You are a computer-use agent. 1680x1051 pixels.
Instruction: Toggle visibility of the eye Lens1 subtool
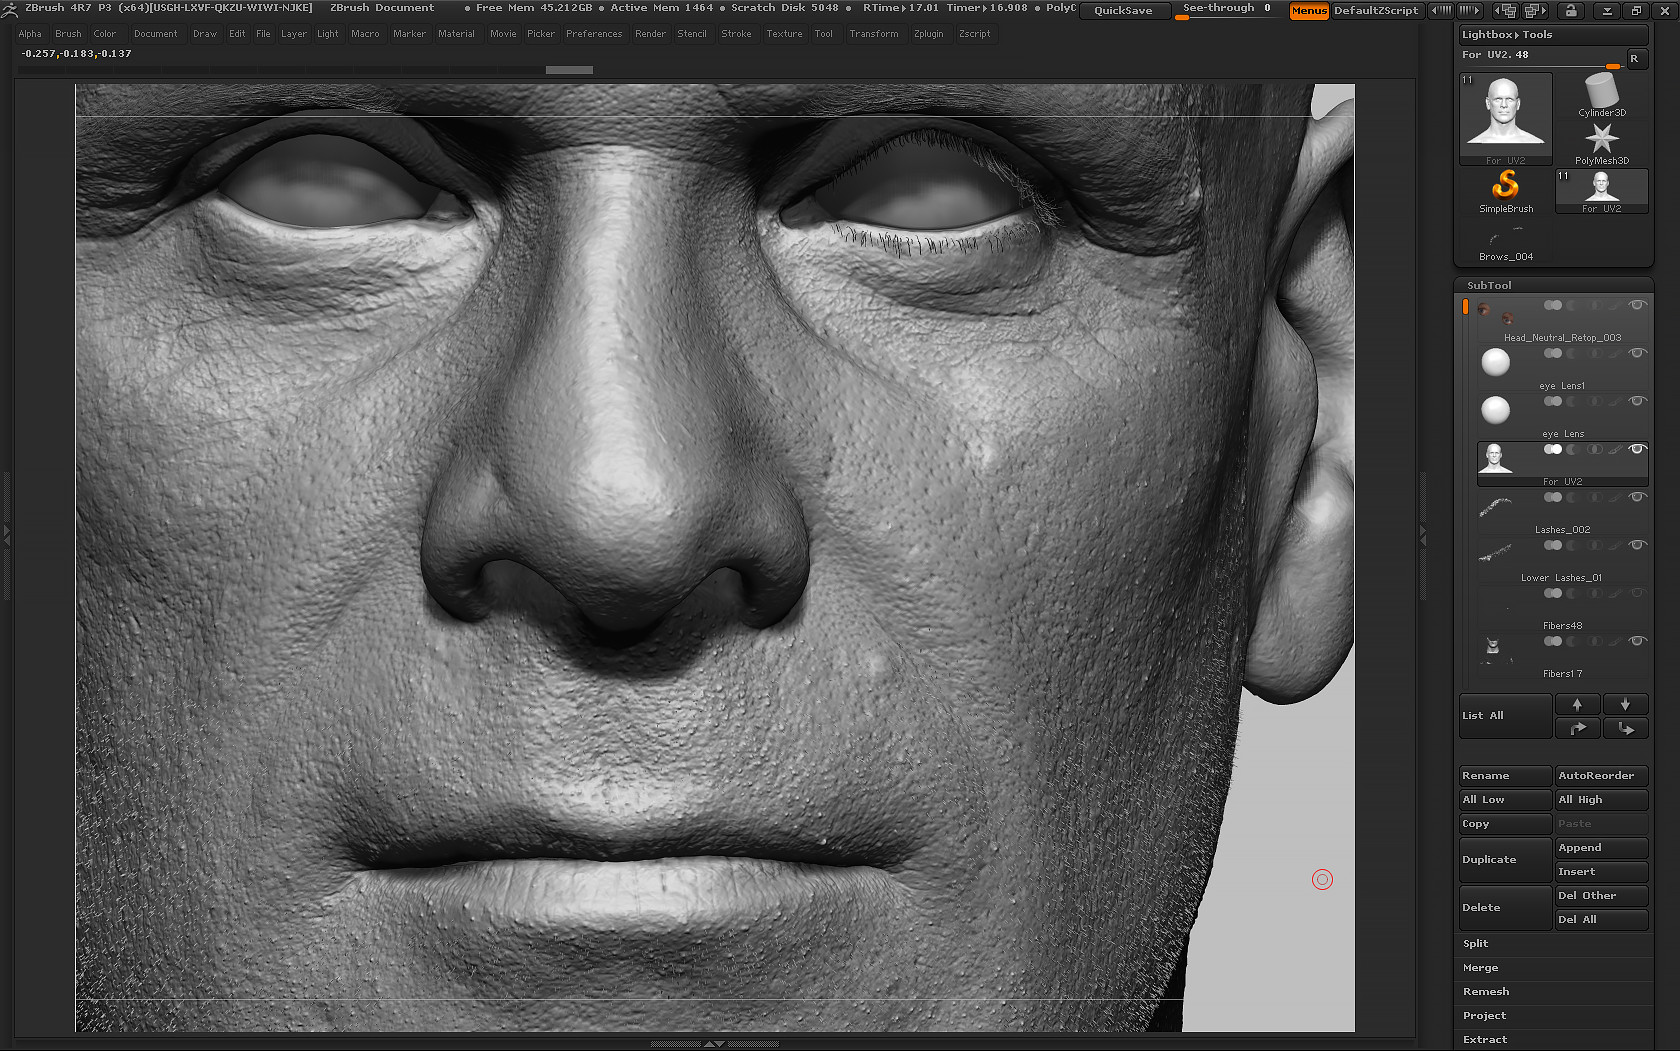[1637, 352]
